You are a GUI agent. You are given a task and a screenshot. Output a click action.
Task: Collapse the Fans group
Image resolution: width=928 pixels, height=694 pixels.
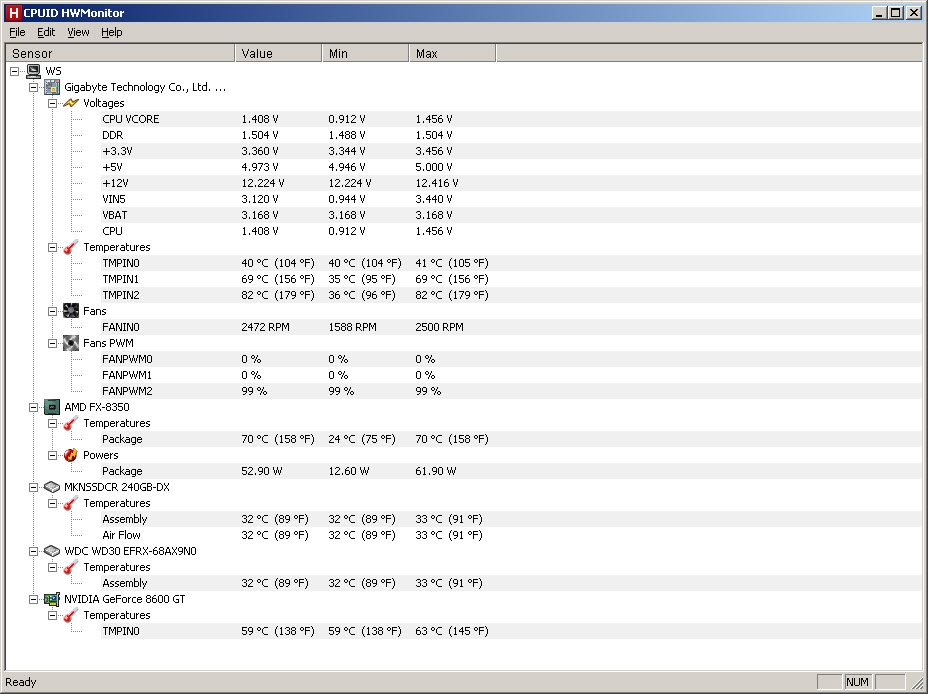point(53,311)
